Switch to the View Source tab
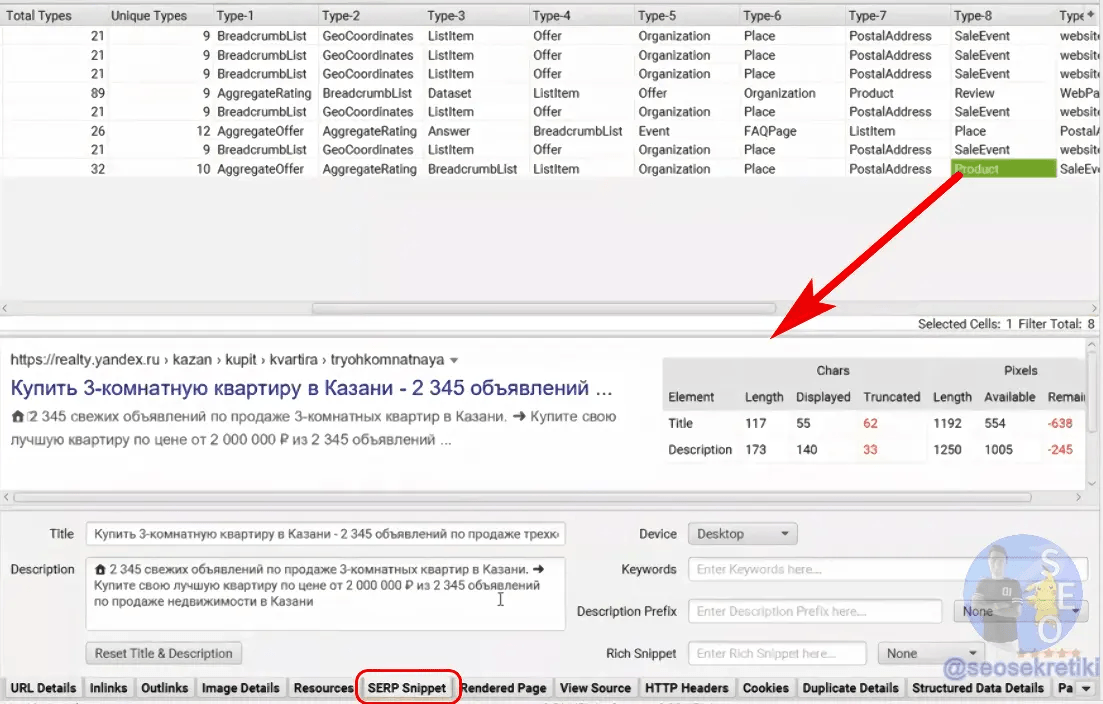 pyautogui.click(x=595, y=688)
